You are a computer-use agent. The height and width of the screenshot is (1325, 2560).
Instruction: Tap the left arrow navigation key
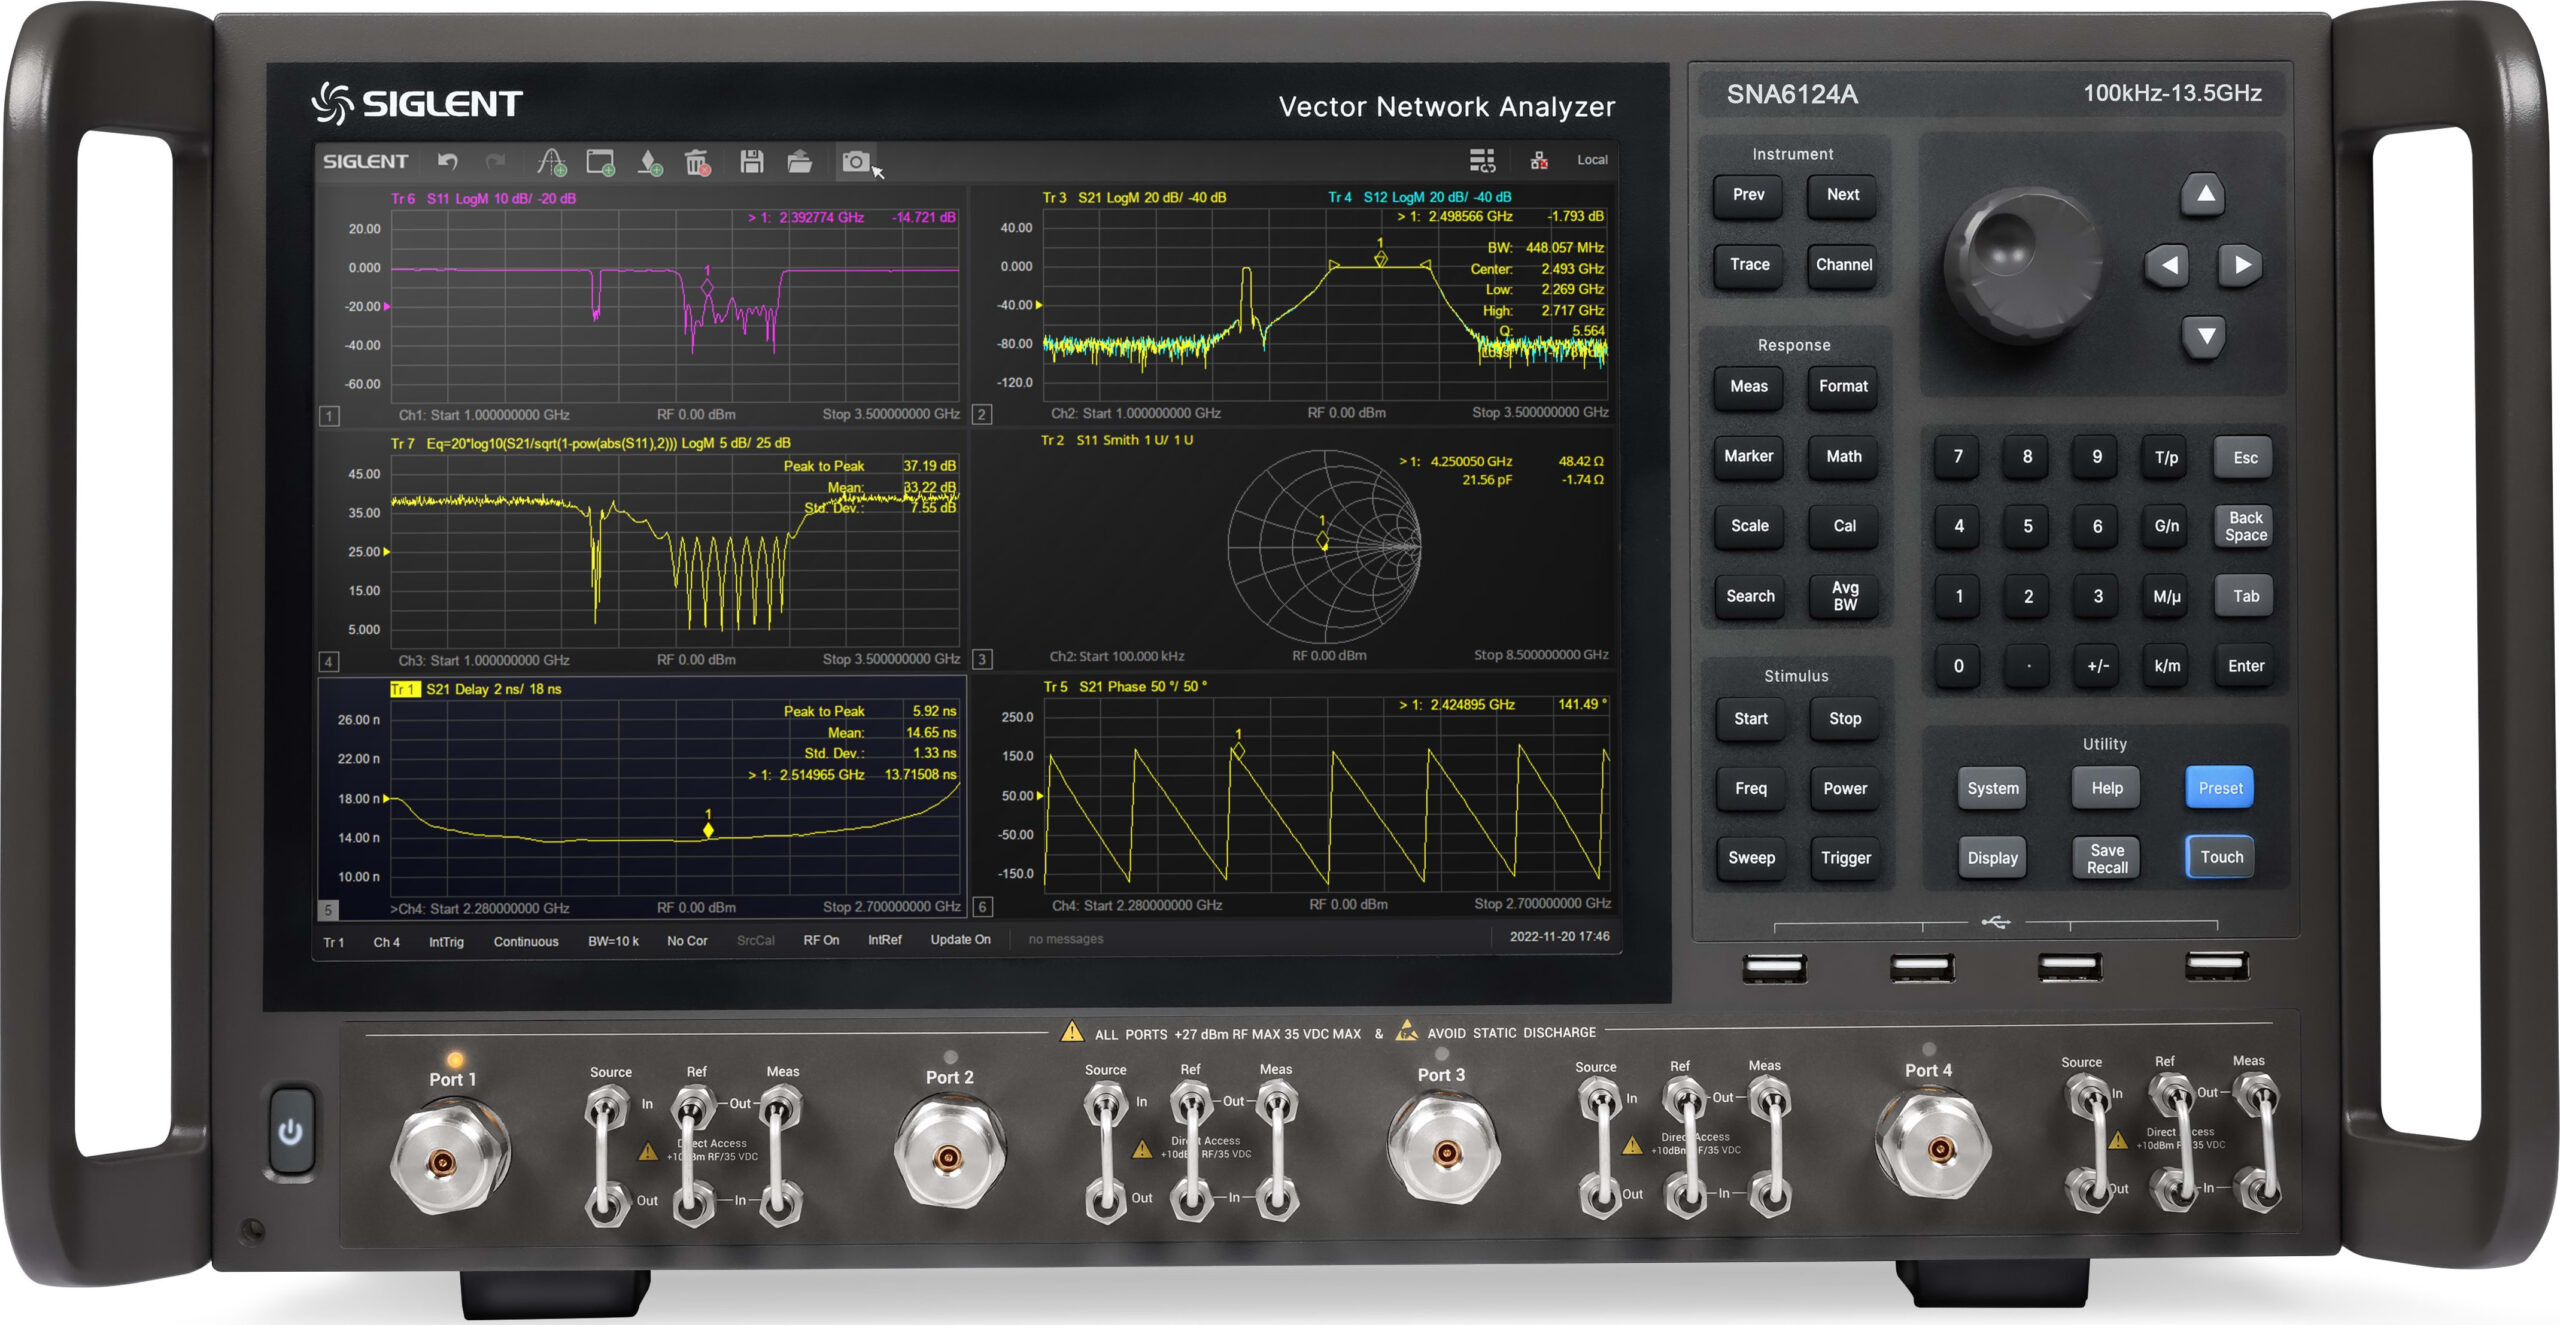tap(2168, 265)
